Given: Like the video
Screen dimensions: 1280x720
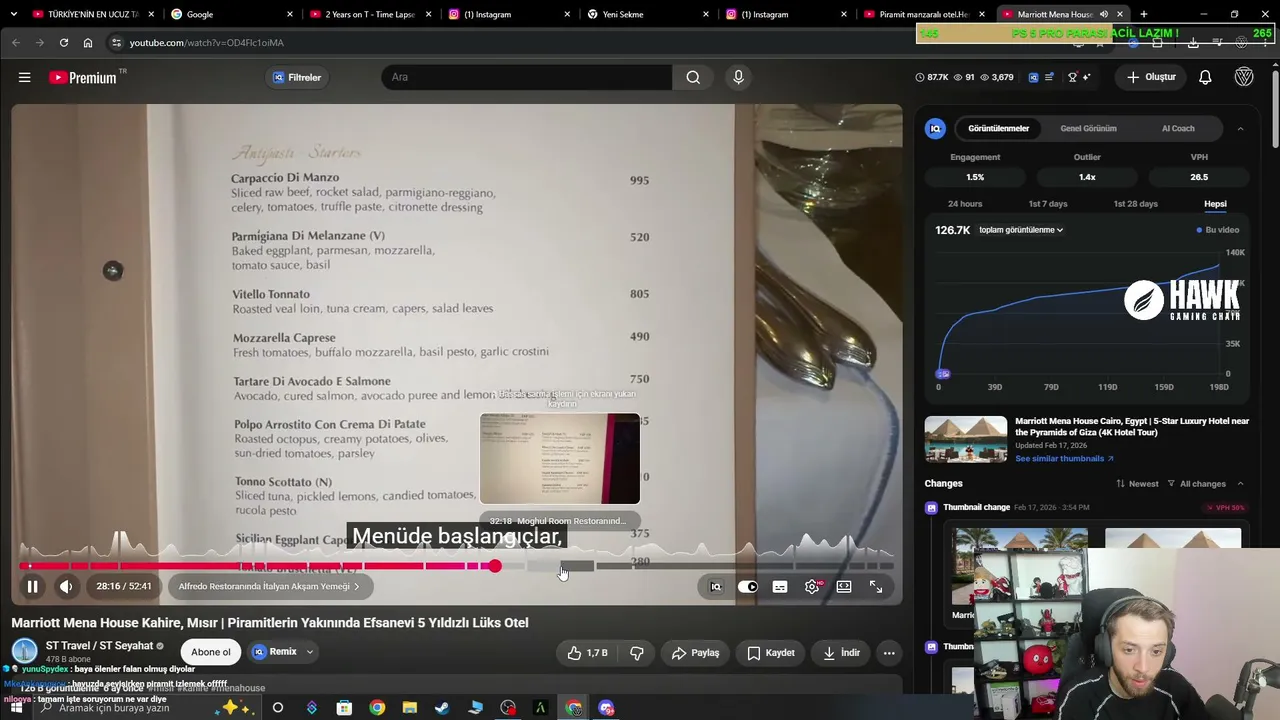Looking at the screenshot, I should (x=588, y=653).
